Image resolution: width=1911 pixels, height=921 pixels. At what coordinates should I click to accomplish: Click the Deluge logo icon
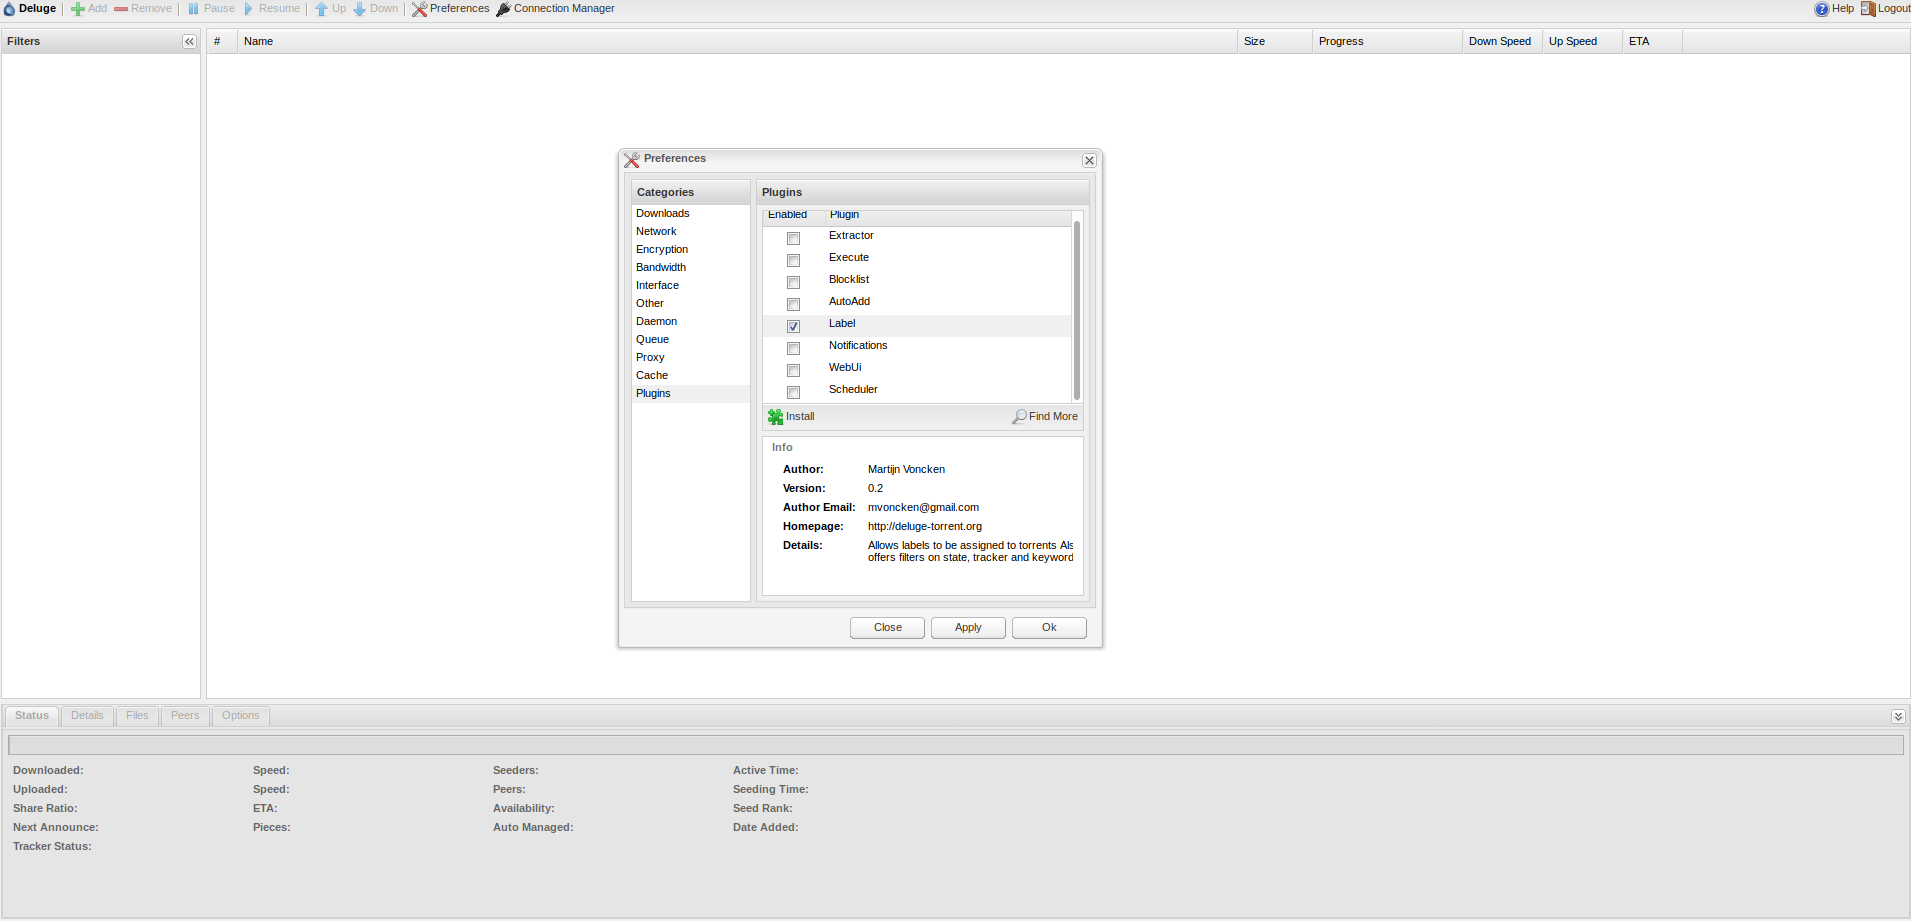pos(9,9)
